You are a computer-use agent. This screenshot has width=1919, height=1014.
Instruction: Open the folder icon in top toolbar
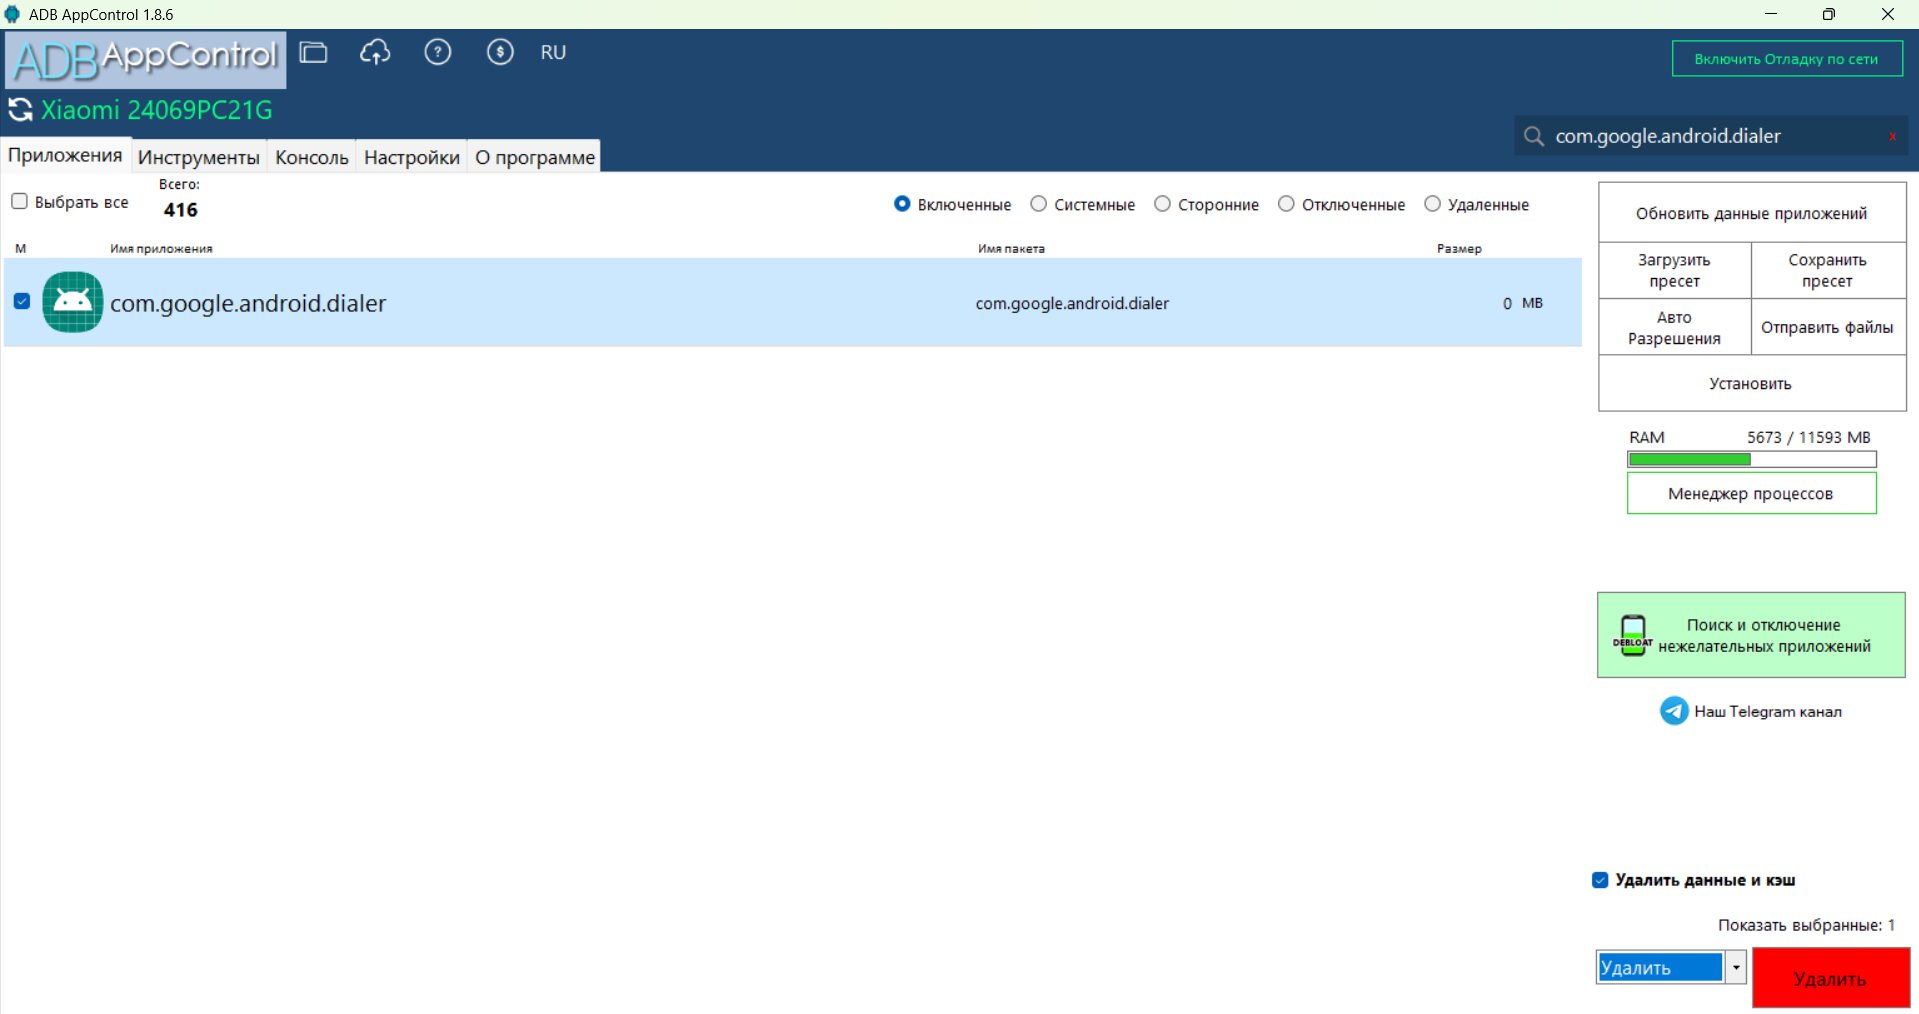(313, 53)
